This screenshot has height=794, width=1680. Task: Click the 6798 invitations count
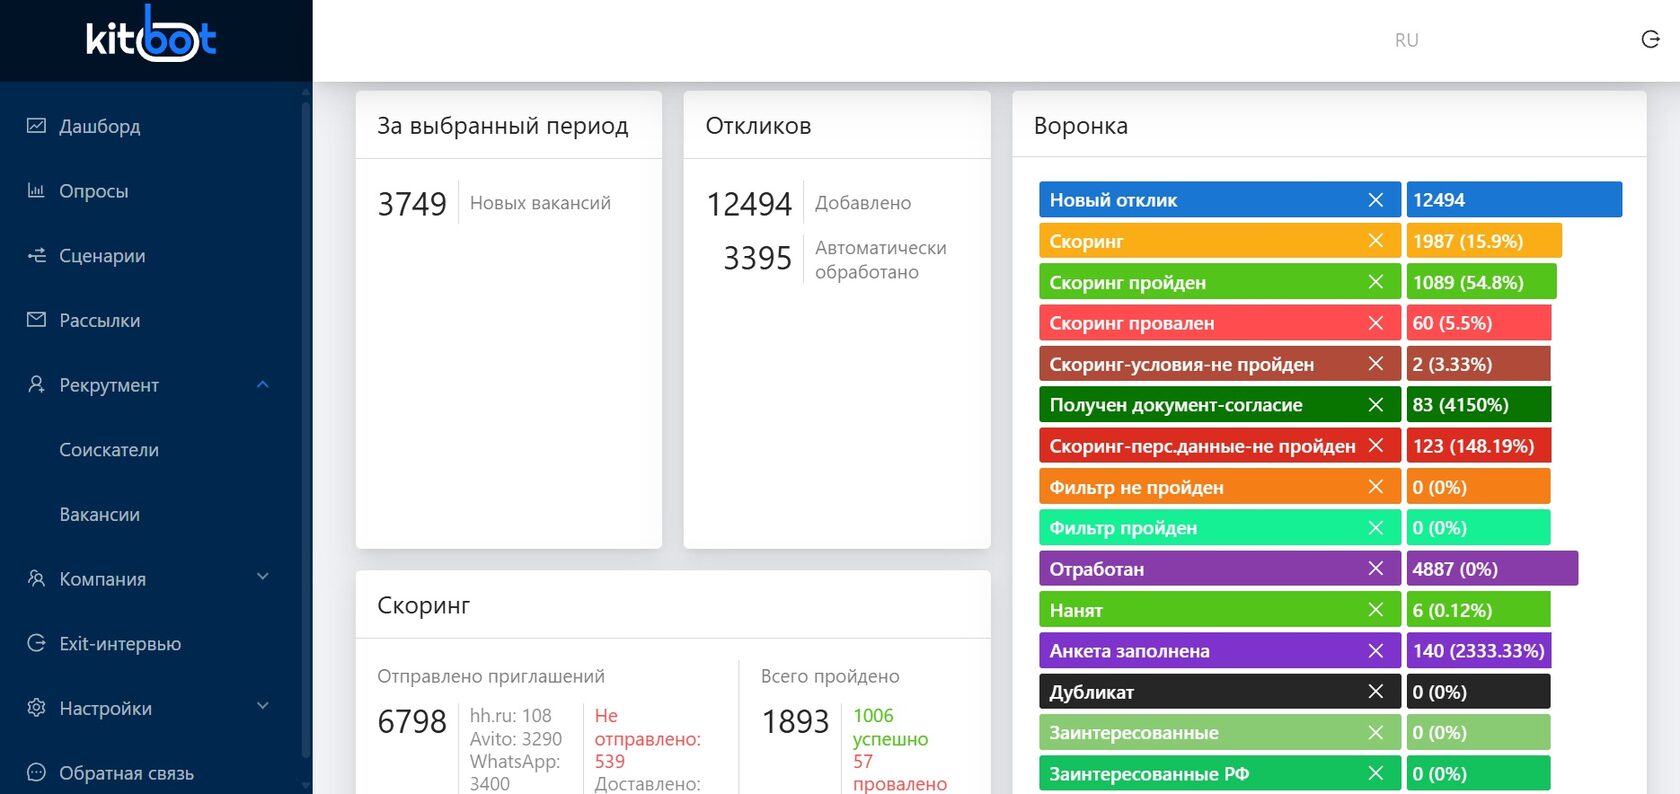pos(411,721)
